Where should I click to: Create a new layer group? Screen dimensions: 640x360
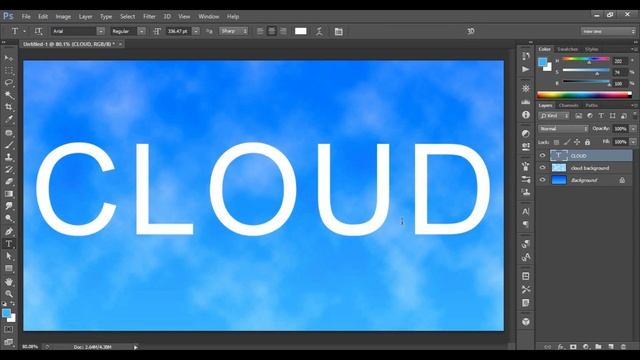pyautogui.click(x=598, y=347)
